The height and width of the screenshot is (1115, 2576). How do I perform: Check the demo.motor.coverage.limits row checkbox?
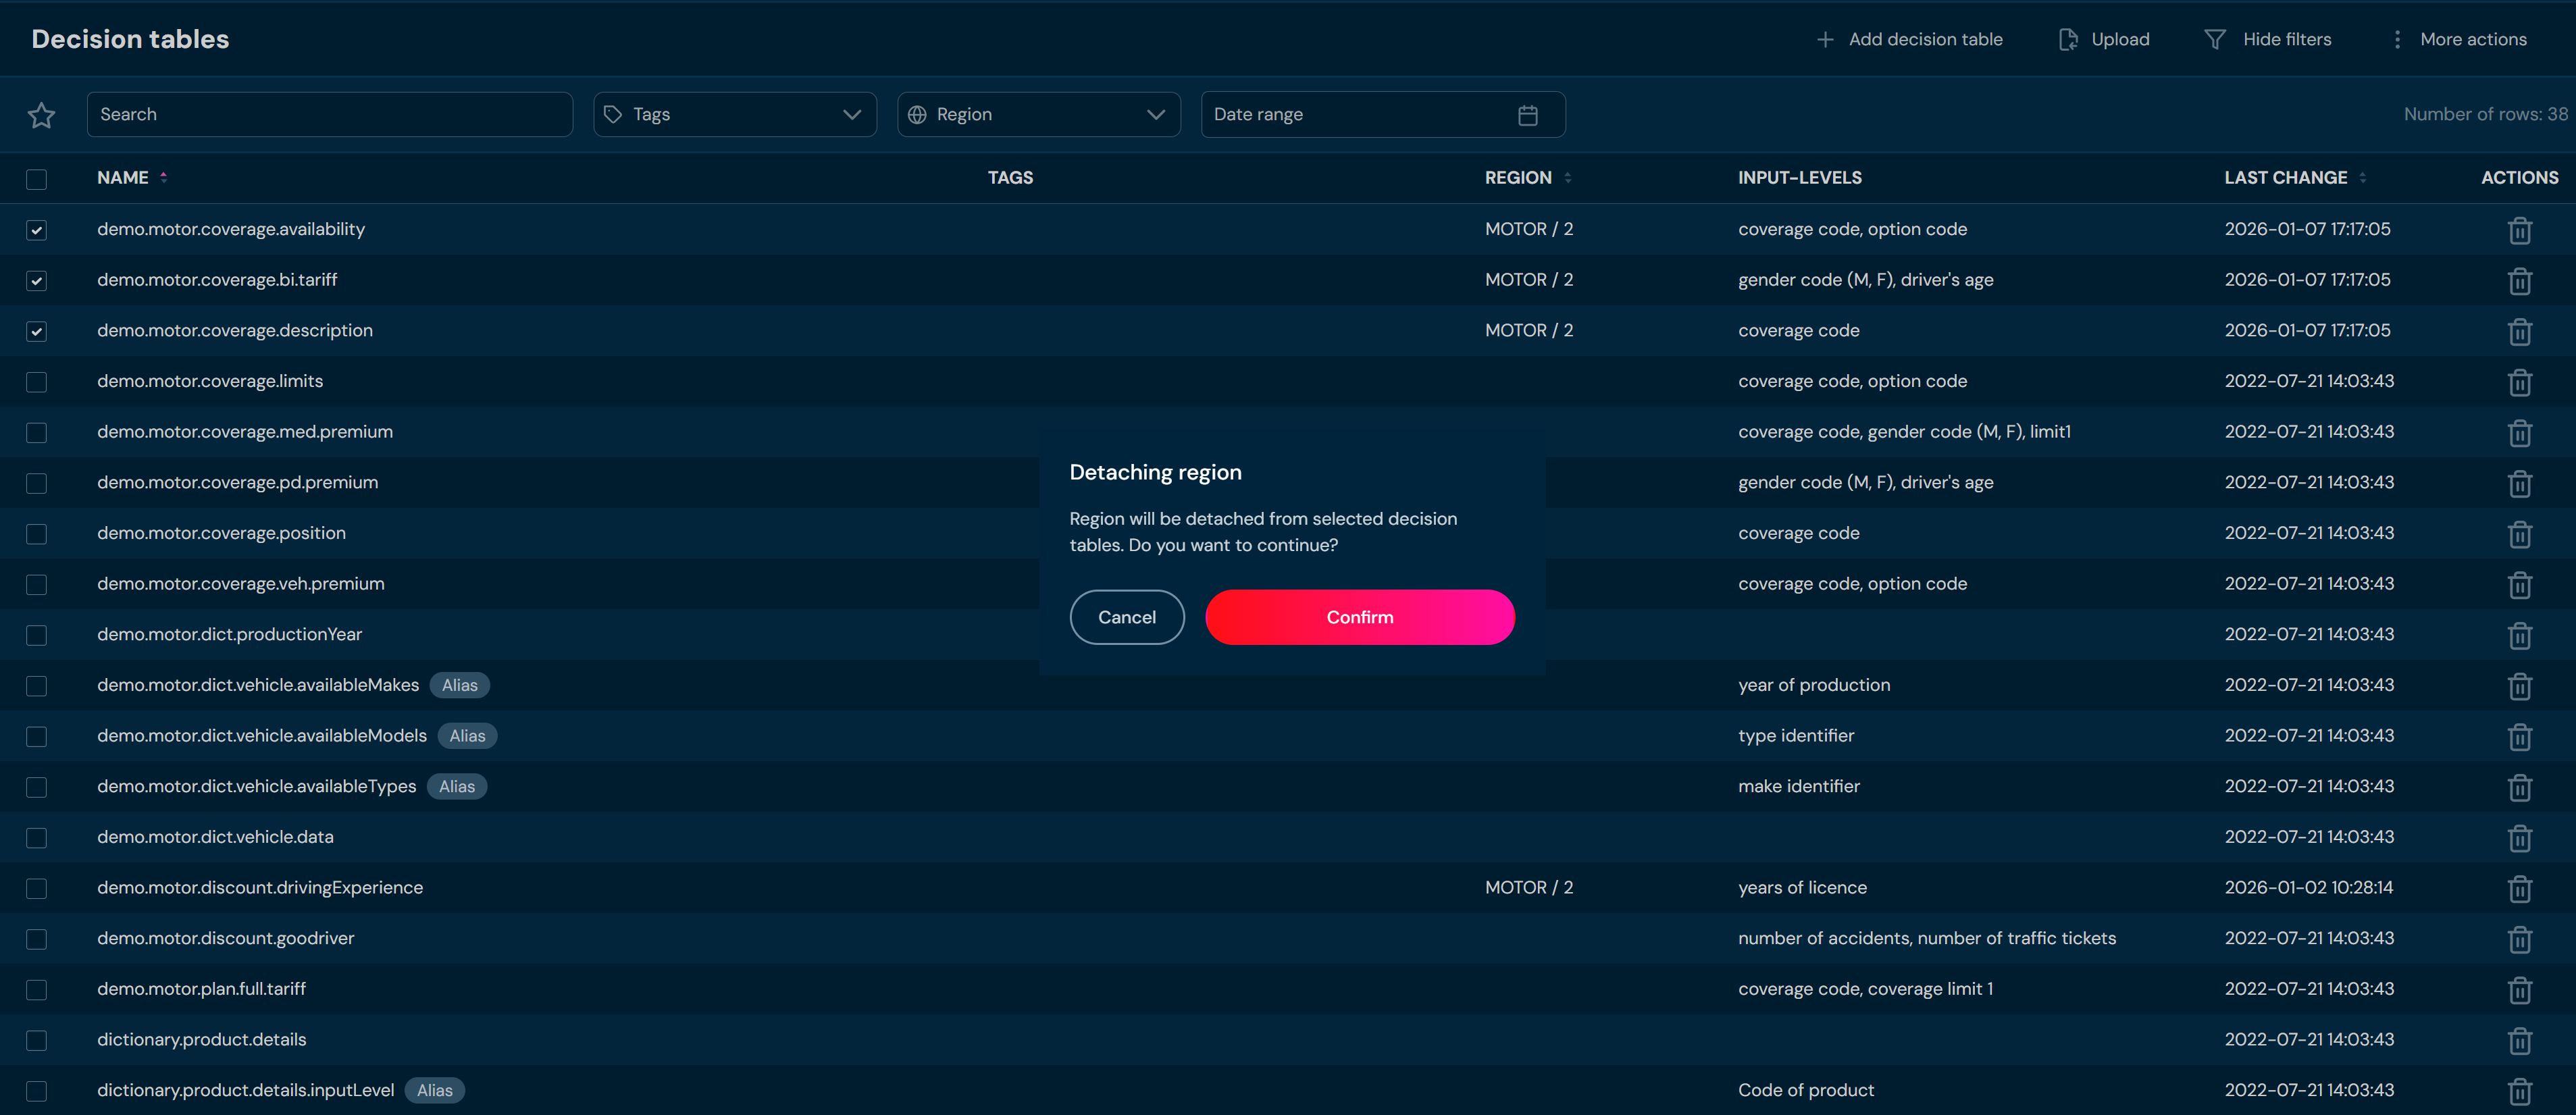(37, 382)
